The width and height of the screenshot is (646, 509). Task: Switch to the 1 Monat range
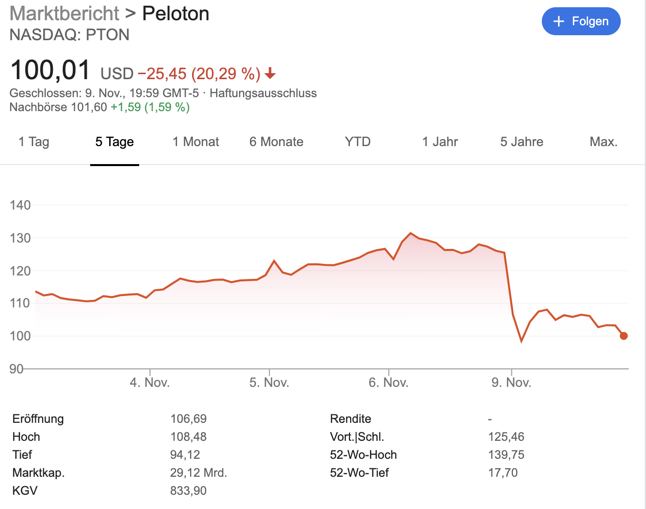pyautogui.click(x=196, y=142)
